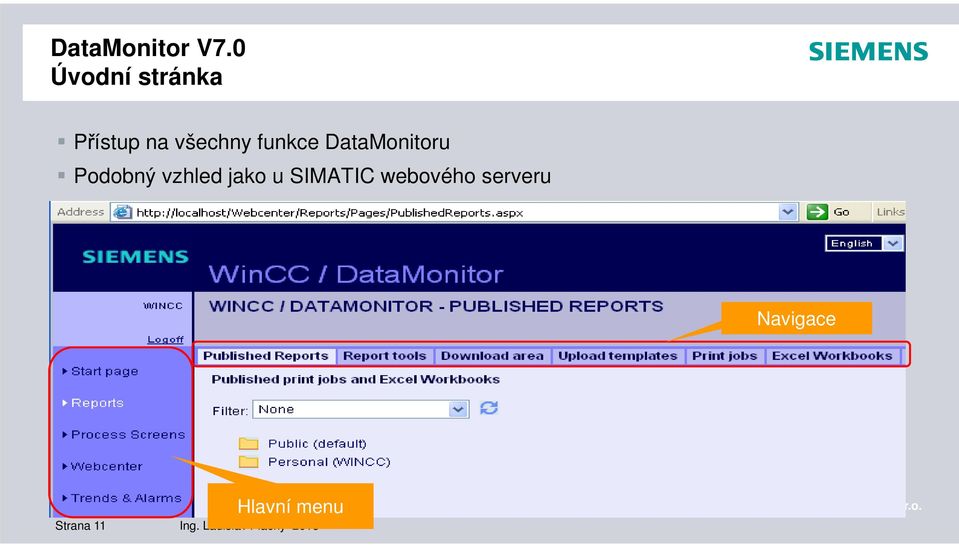Open the address bar history dropdown arrow
Viewport: 959px width, 545px height.
click(788, 212)
